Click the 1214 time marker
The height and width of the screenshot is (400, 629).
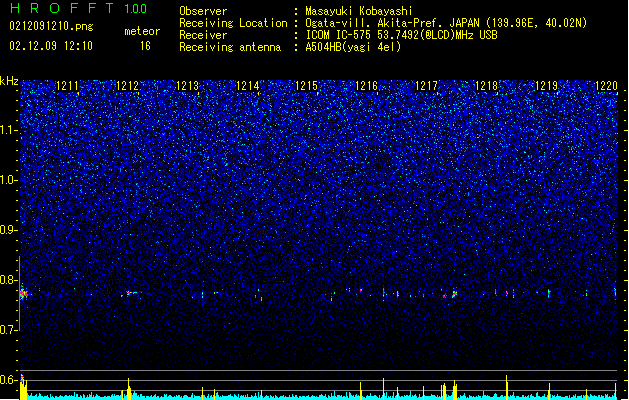pyautogui.click(x=247, y=86)
